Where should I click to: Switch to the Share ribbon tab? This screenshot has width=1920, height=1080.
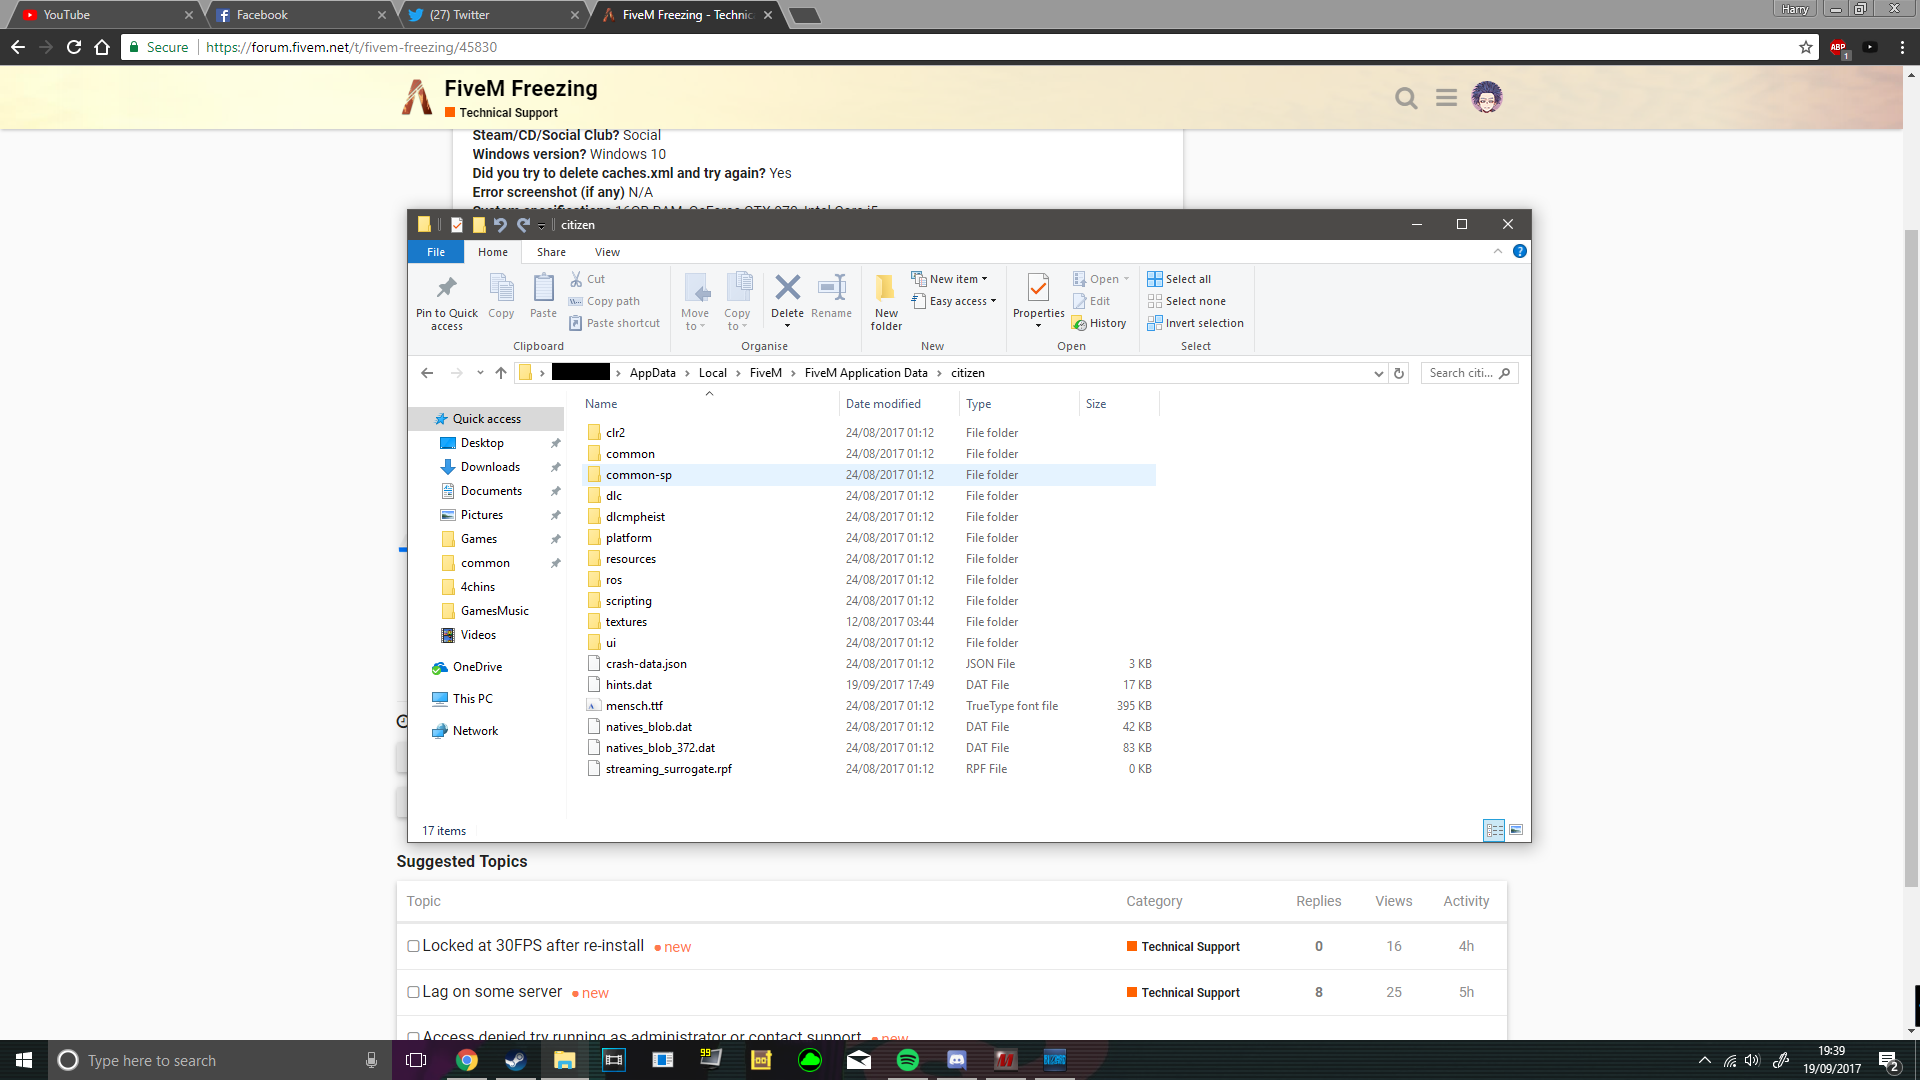551,252
